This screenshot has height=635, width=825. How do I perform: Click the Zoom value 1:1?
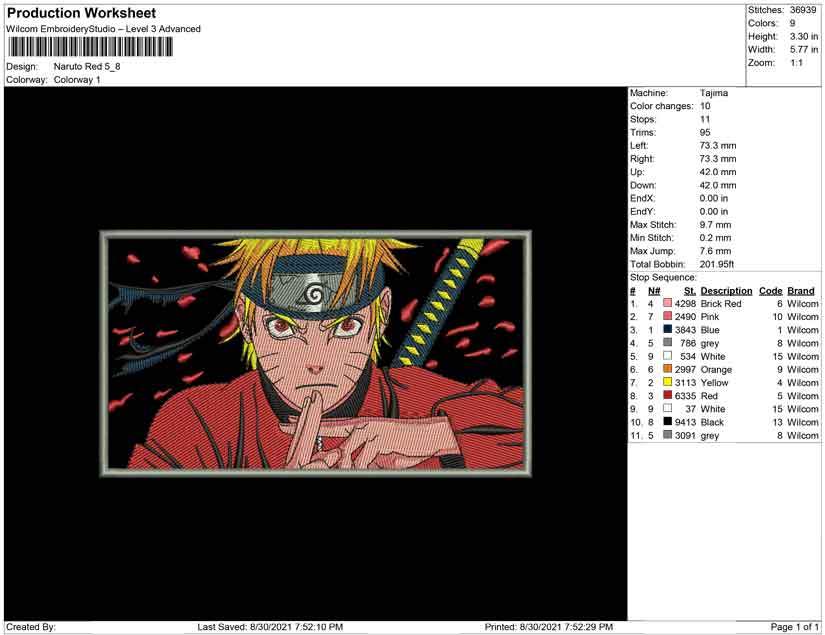coord(796,63)
